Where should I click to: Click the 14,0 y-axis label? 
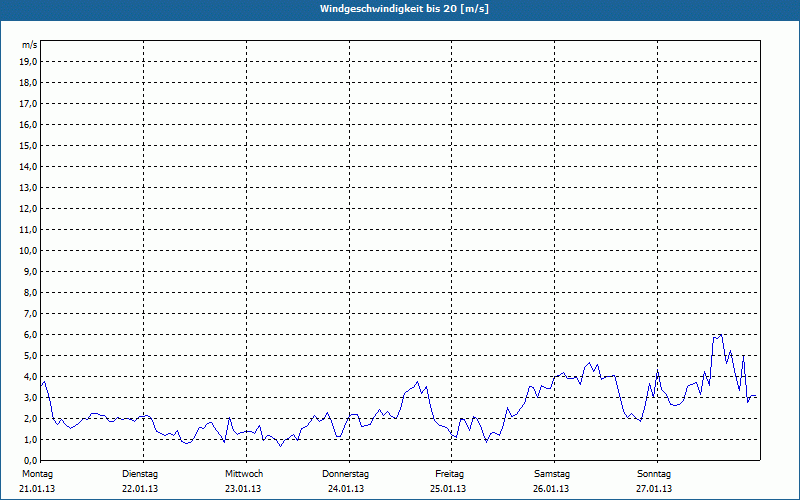28,166
